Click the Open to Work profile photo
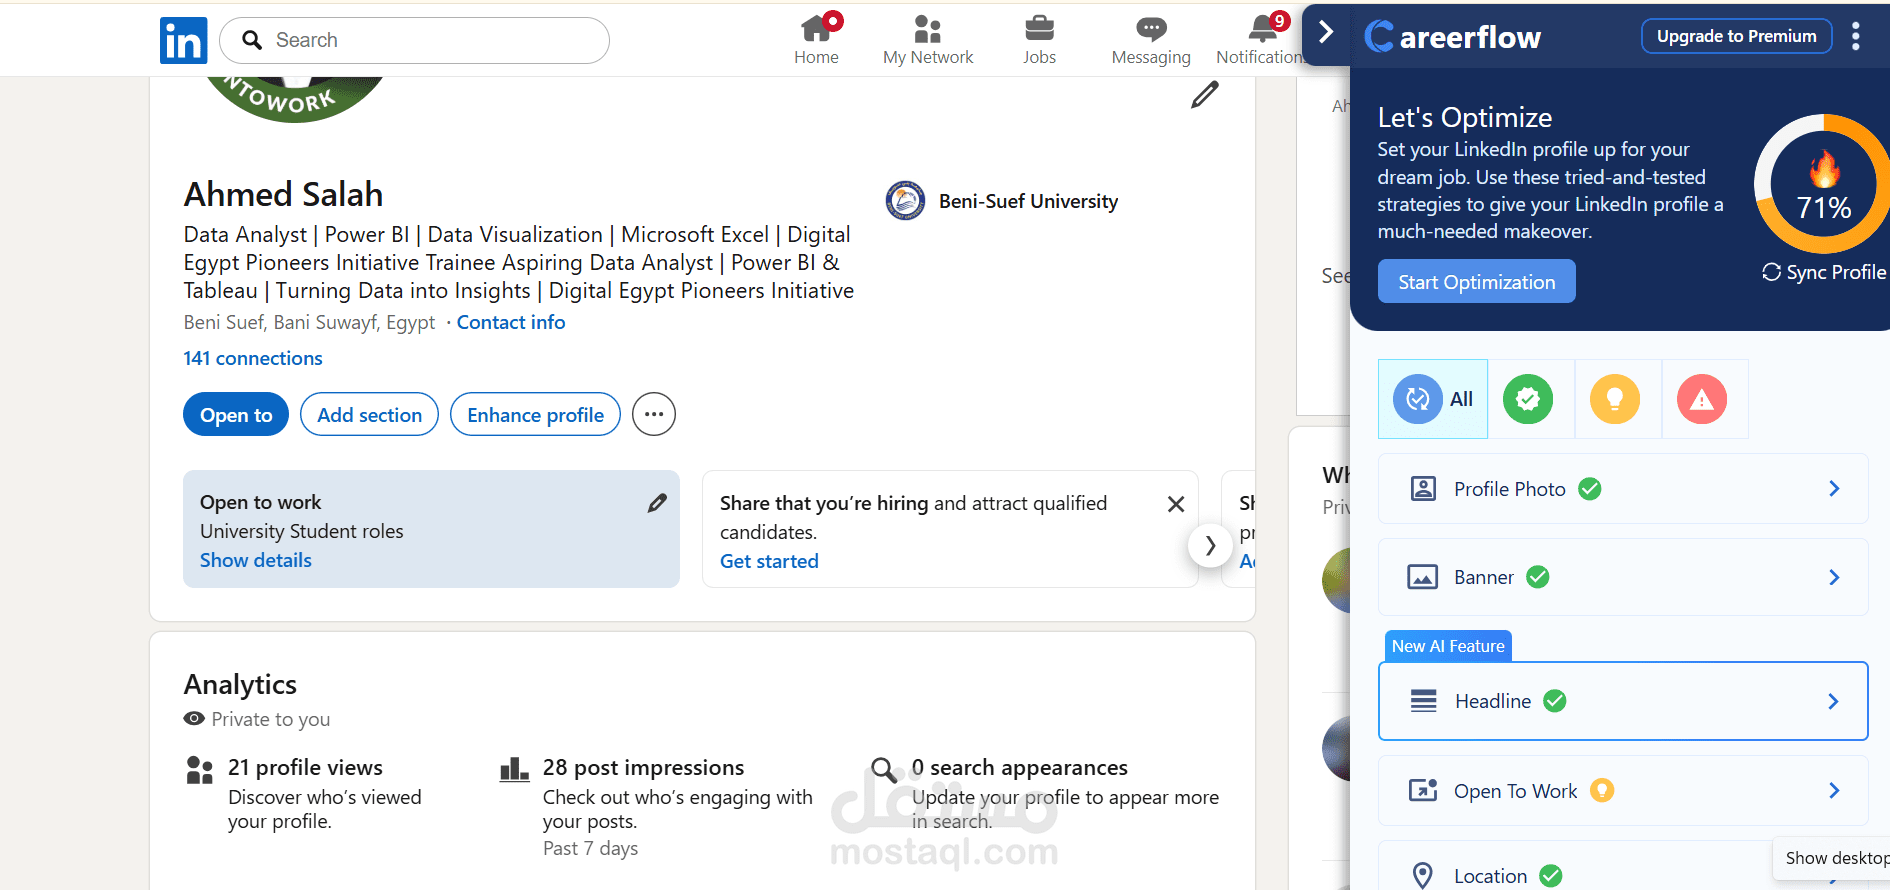1890x890 pixels. point(293,98)
